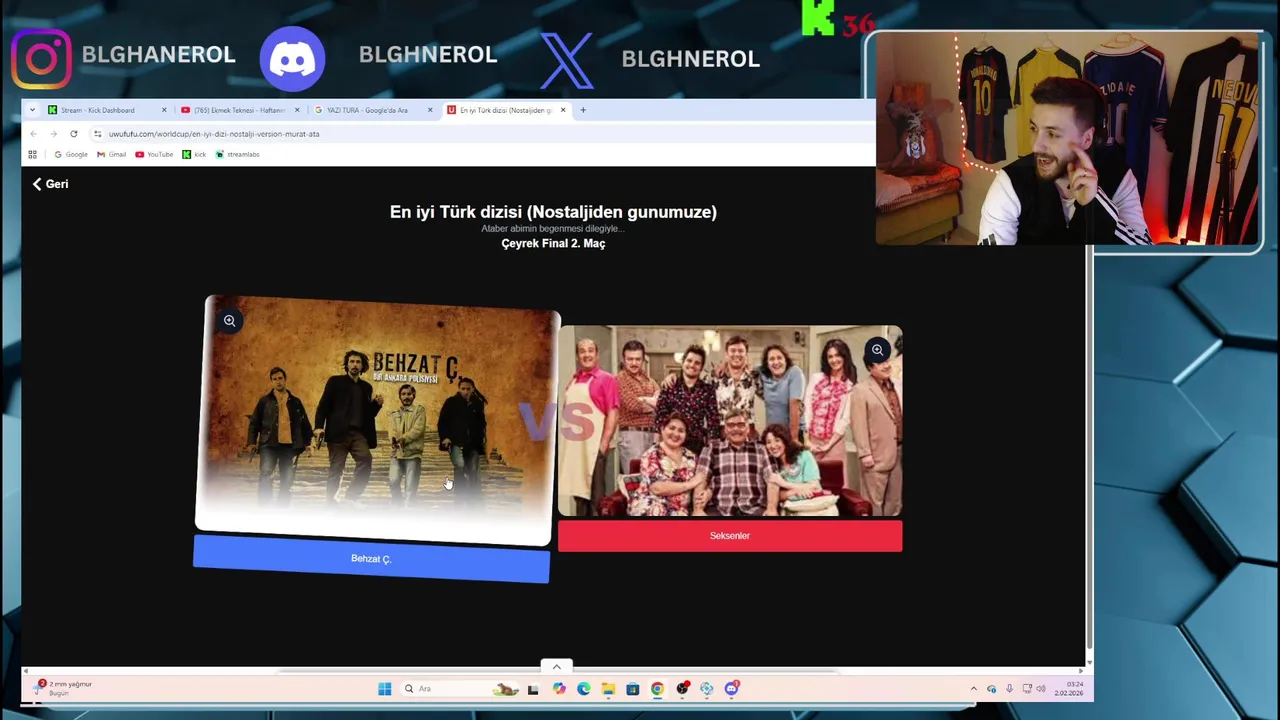Open Microsoft Store from the taskbar
The image size is (1280, 720).
tap(633, 688)
